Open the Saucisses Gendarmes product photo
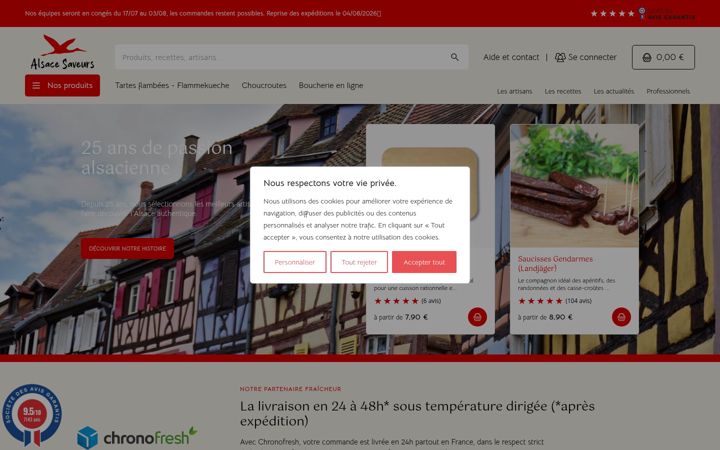This screenshot has height=450, width=720. click(574, 186)
